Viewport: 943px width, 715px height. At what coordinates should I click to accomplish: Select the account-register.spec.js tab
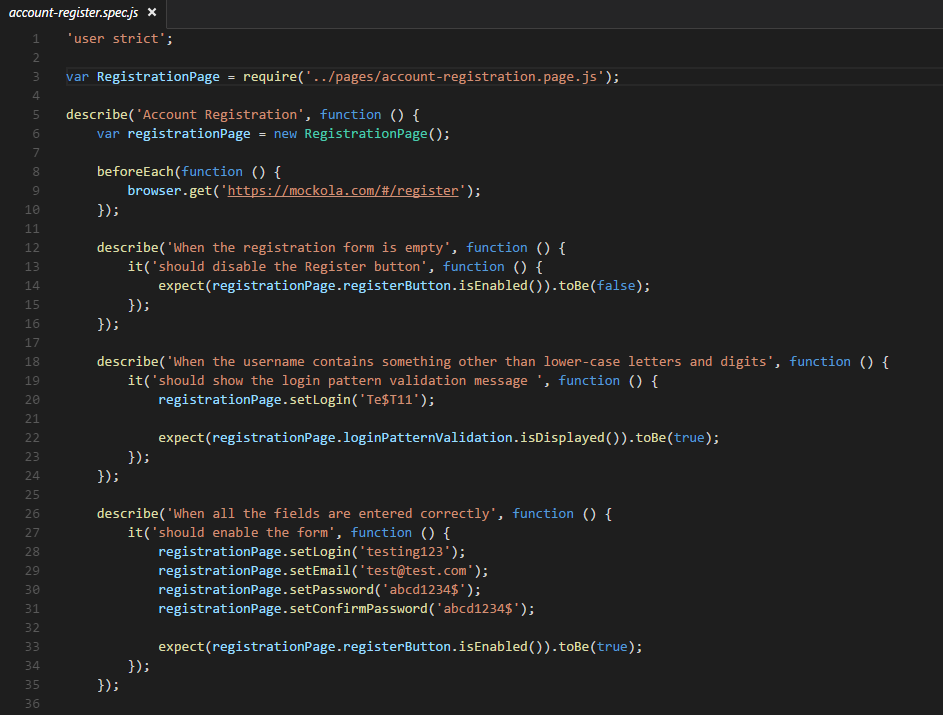(x=83, y=13)
